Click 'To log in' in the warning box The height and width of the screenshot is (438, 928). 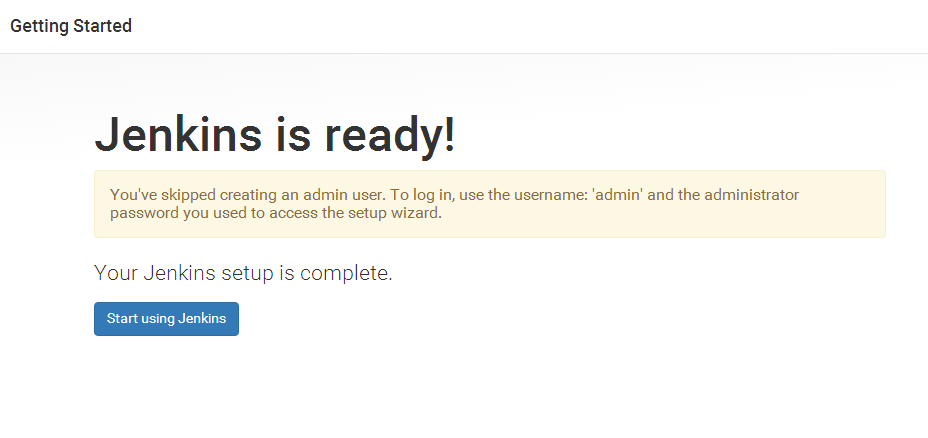[x=421, y=196]
